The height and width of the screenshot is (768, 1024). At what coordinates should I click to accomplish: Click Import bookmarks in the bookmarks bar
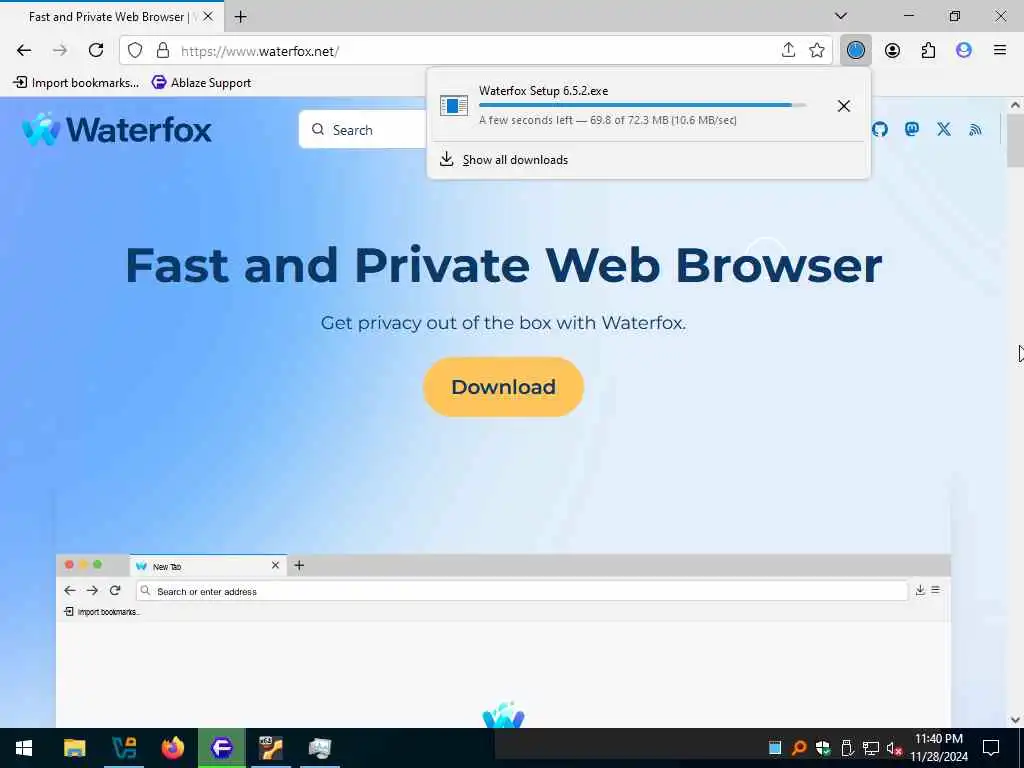(x=76, y=82)
